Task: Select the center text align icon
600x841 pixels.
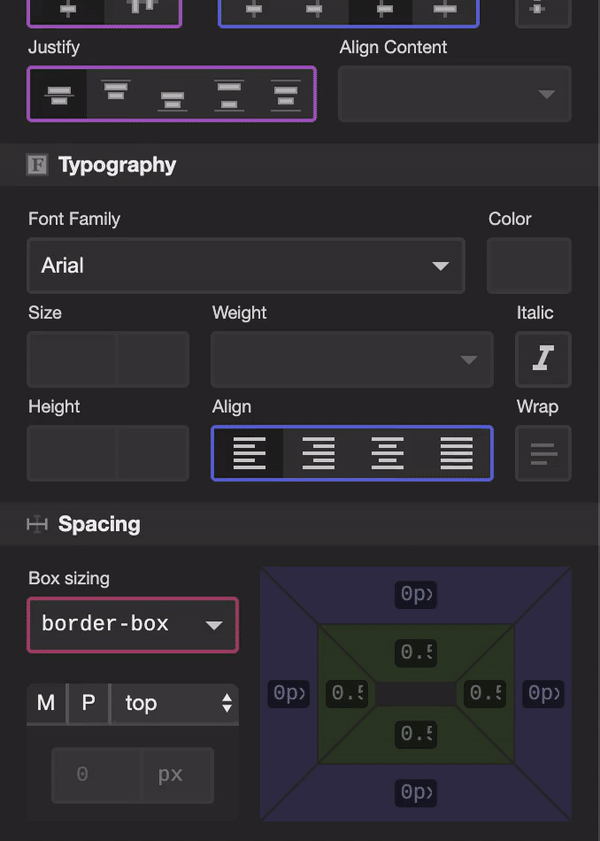Action: click(387, 453)
